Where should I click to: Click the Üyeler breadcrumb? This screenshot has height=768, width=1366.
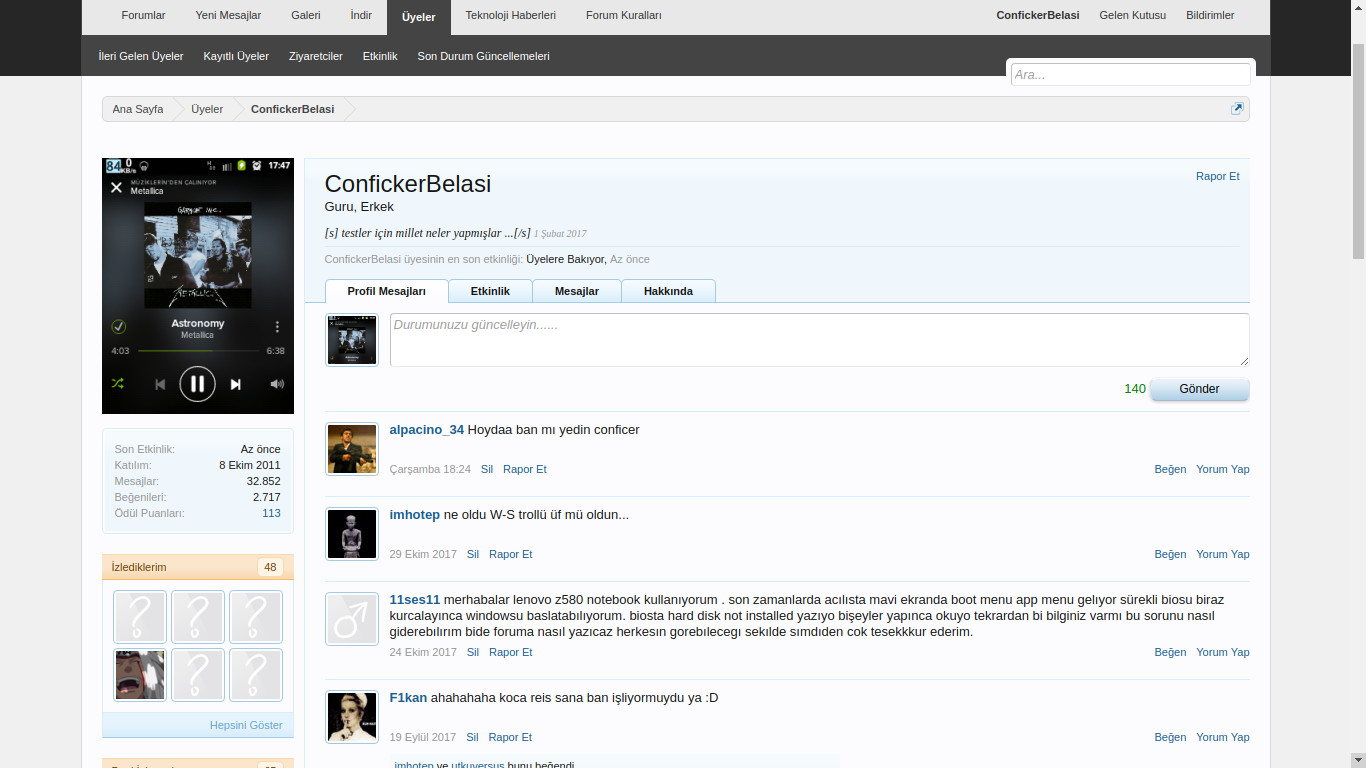pyautogui.click(x=207, y=109)
